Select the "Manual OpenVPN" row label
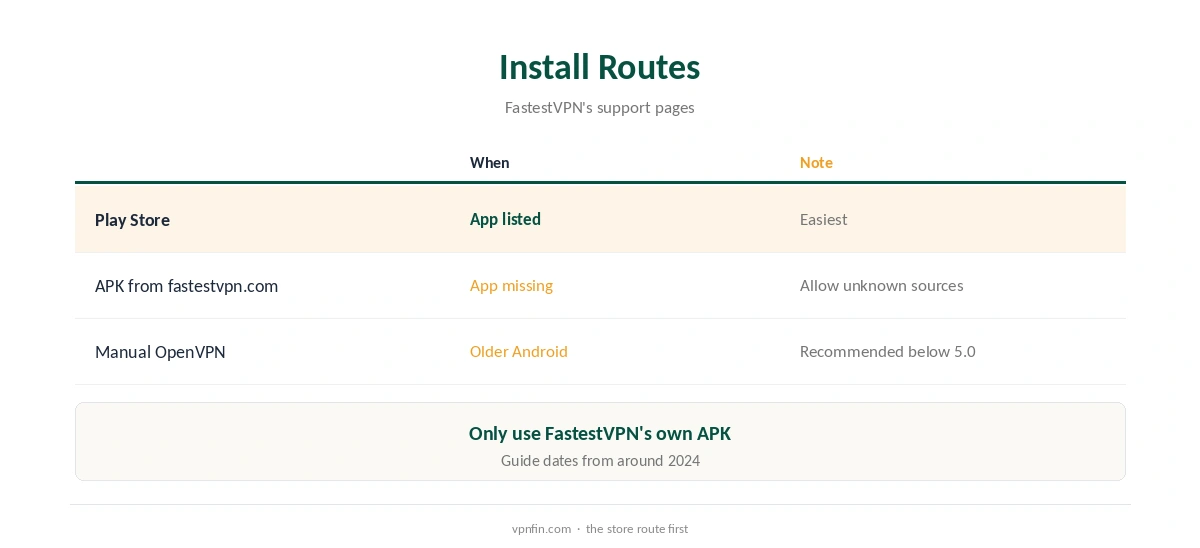This screenshot has width=1200, height=548. click(x=160, y=352)
